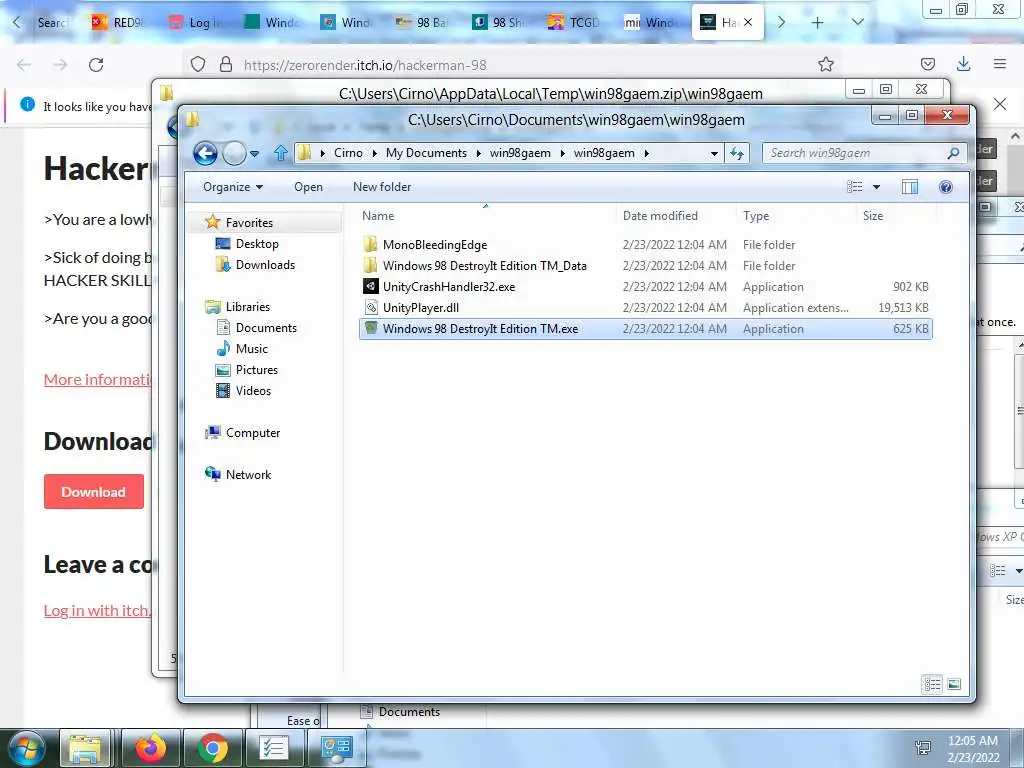Open Desktop in navigation pane

[257, 244]
